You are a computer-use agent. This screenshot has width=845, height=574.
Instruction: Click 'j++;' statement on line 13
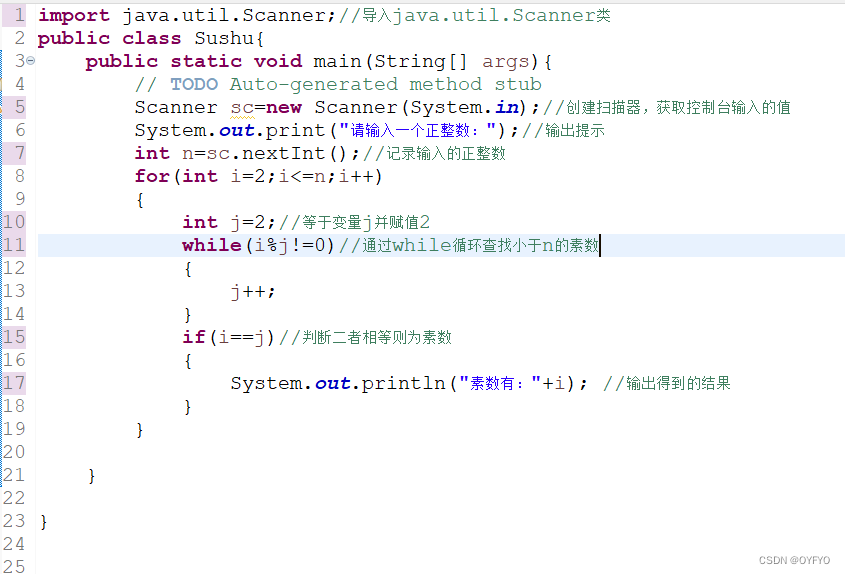(x=253, y=292)
